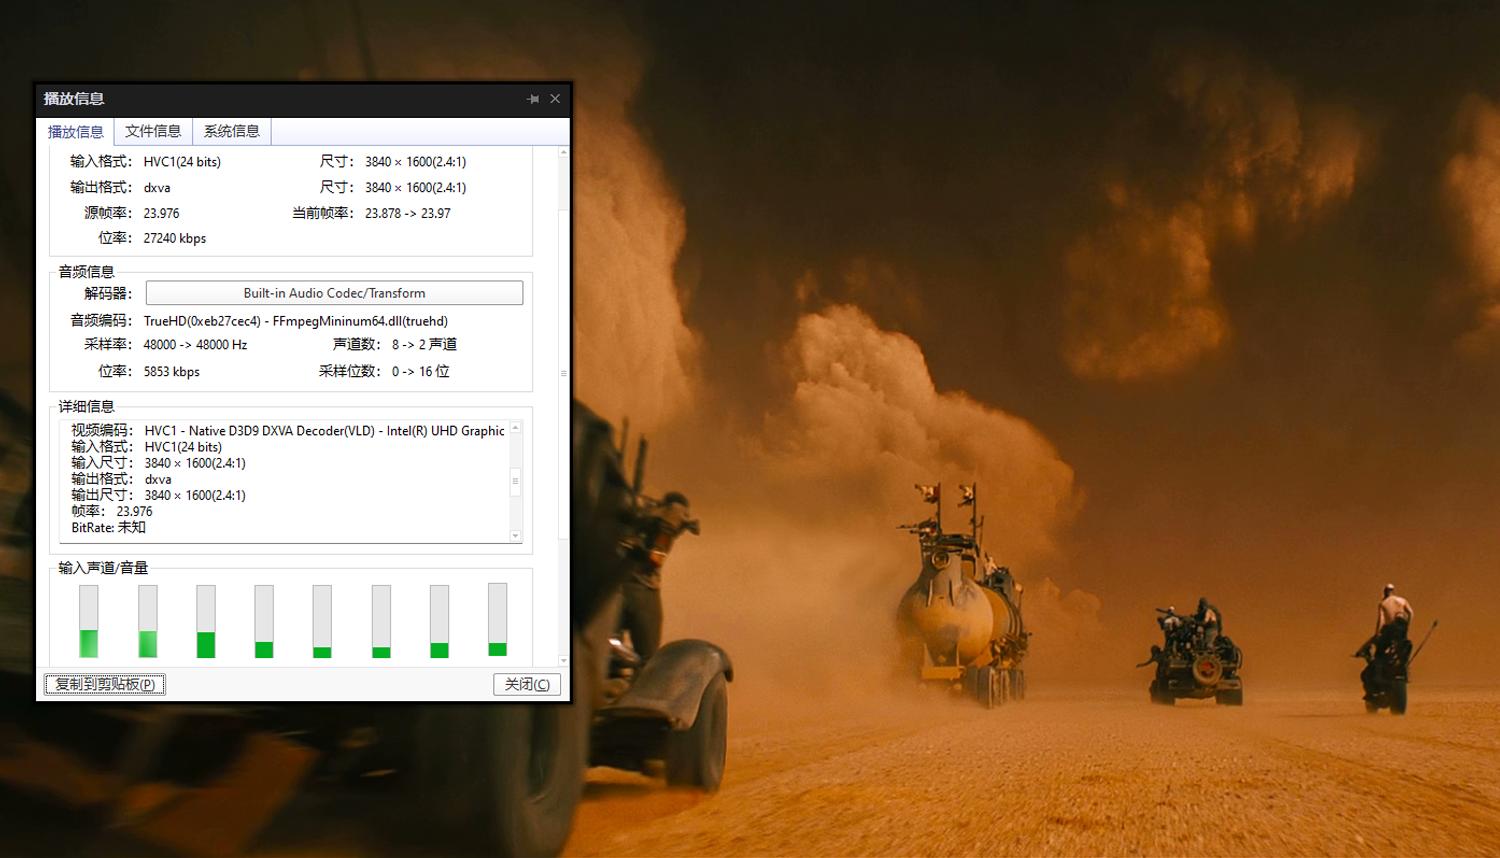Screen dimensions: 1500x858
Task: Click the 详细信息 box scroll-up arrow
Action: point(516,428)
